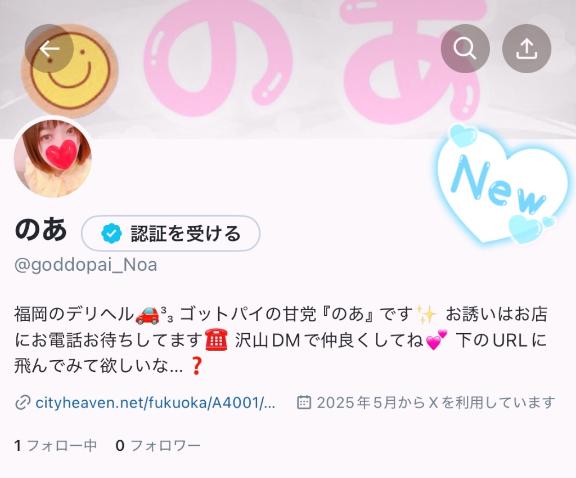Tap the smiley face sticker in banner
This screenshot has height=478, width=576.
[x=70, y=71]
